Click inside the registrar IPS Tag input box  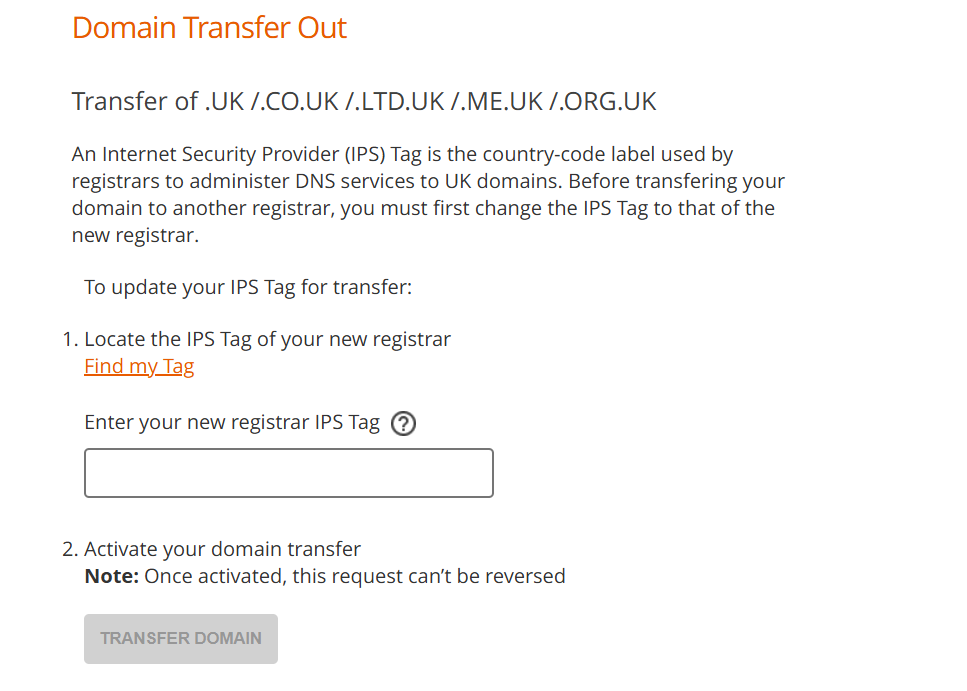(288, 472)
